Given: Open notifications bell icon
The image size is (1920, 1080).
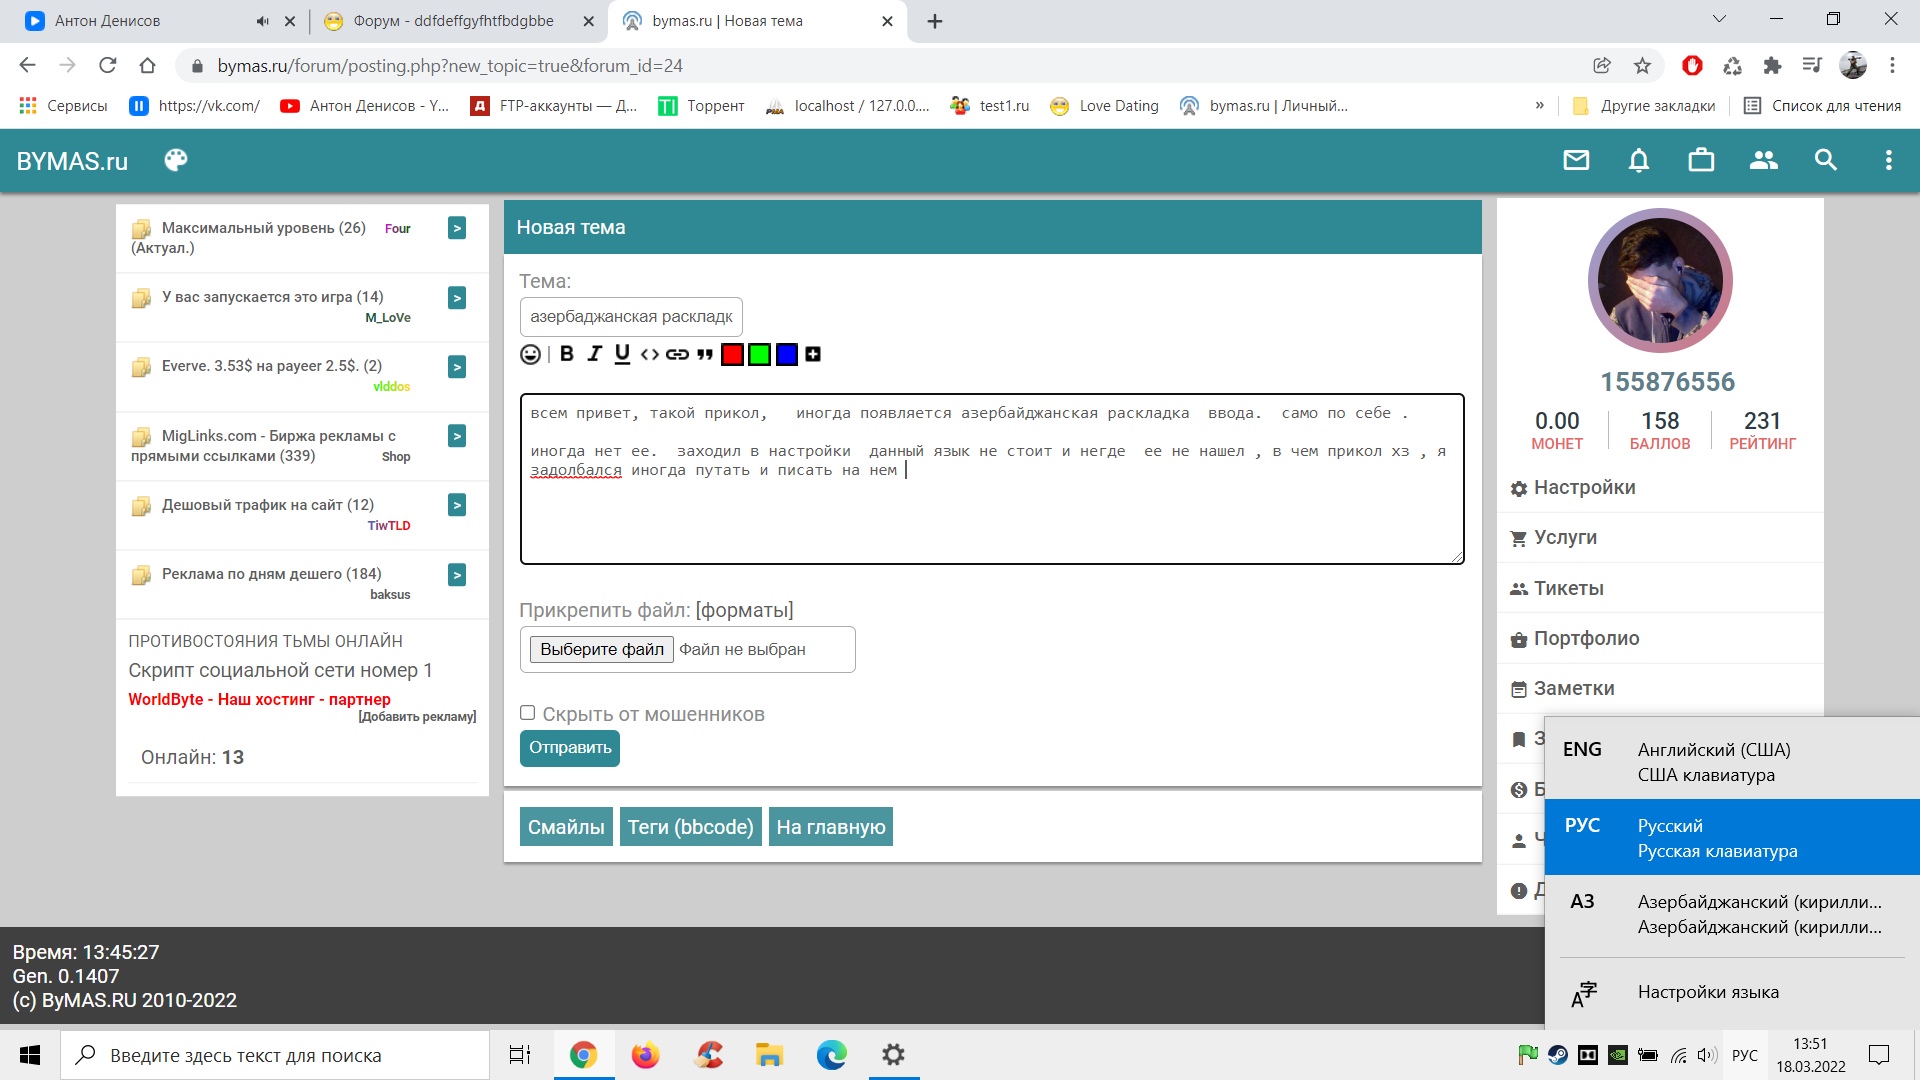Looking at the screenshot, I should click(1639, 160).
